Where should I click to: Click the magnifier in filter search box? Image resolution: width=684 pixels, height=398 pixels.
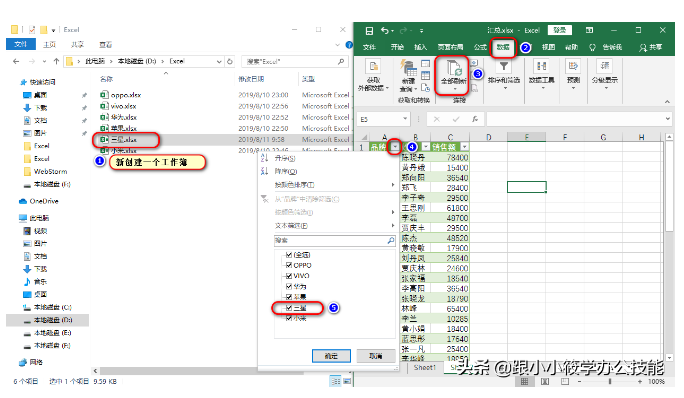[390, 240]
